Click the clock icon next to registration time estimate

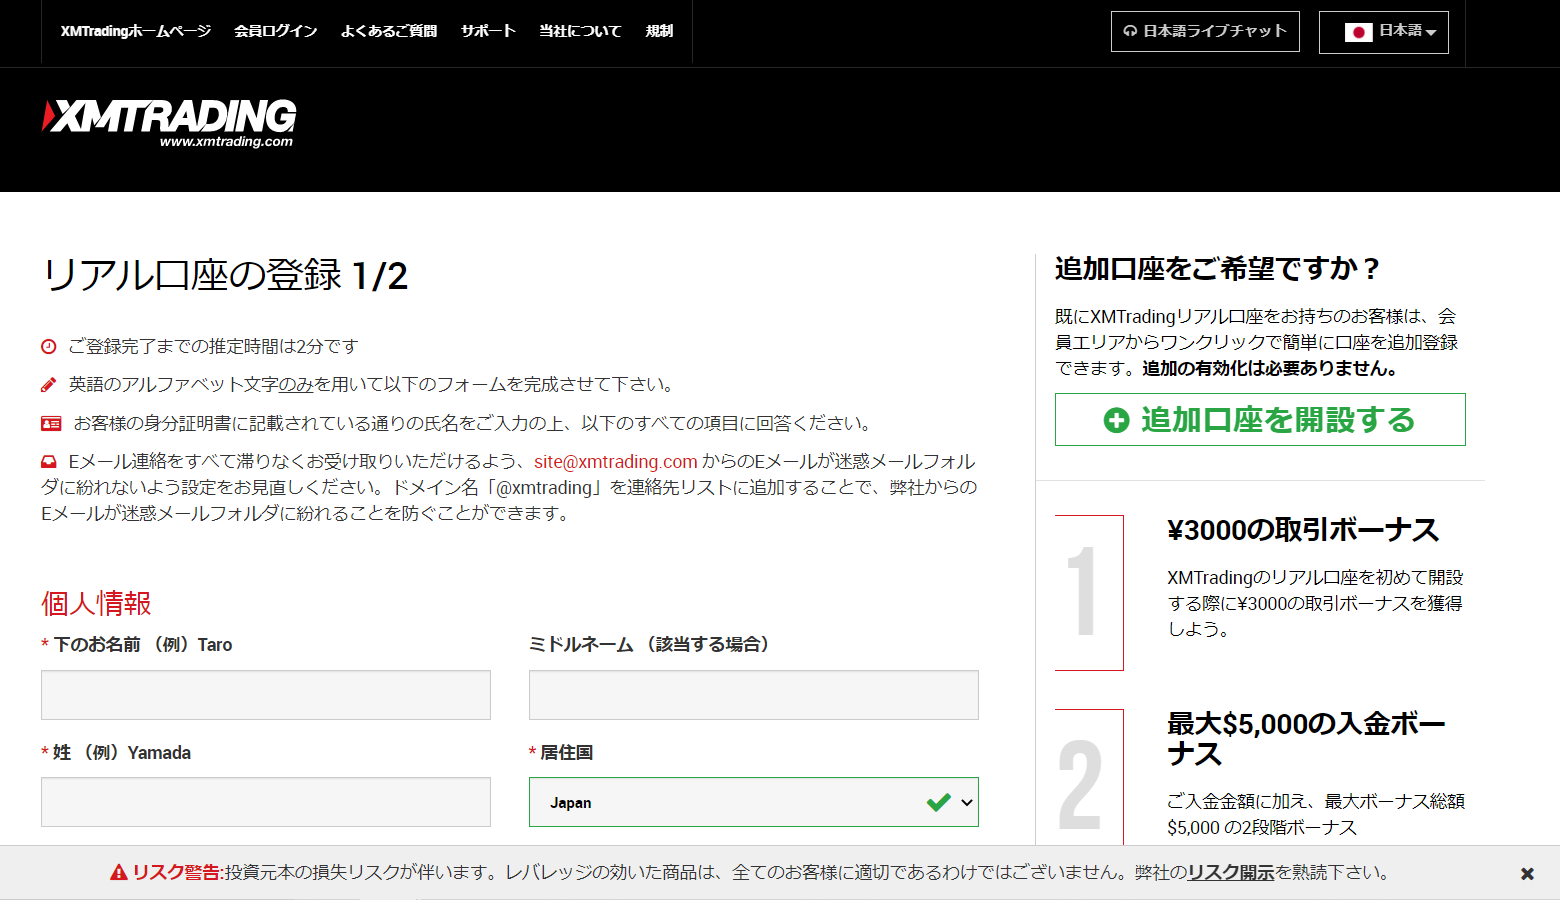click(49, 346)
